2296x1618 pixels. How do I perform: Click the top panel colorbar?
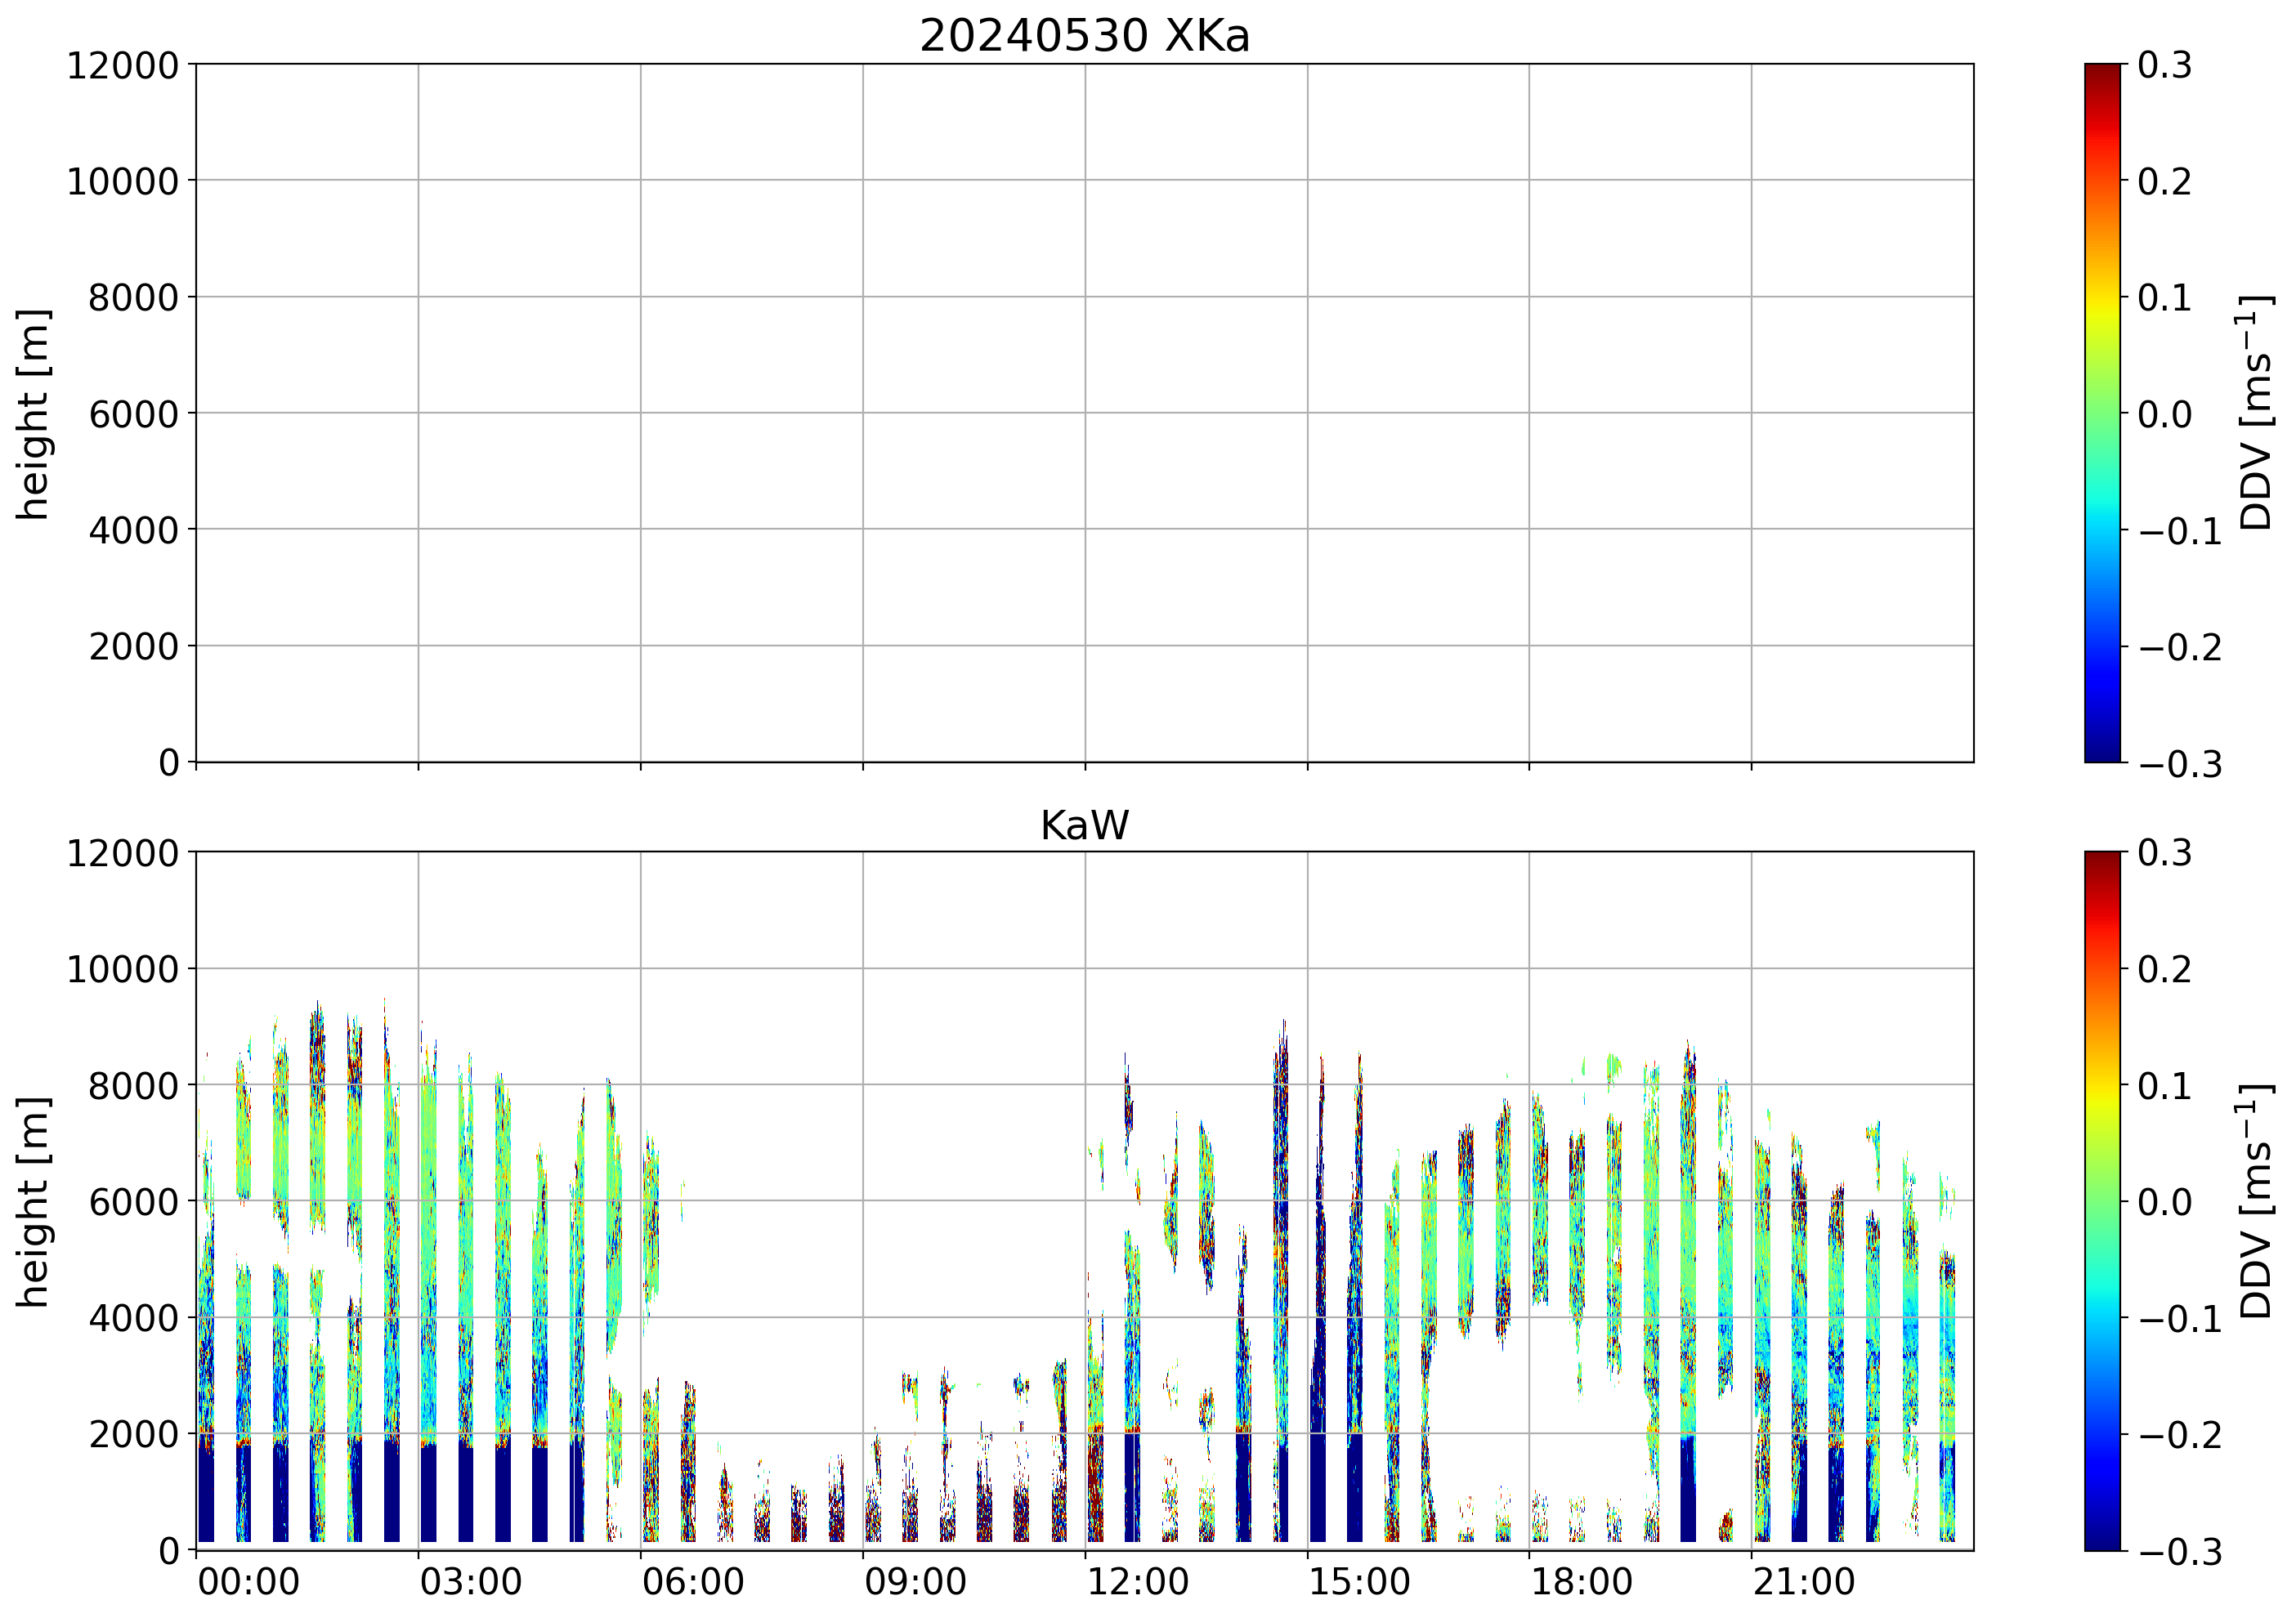coord(2102,413)
